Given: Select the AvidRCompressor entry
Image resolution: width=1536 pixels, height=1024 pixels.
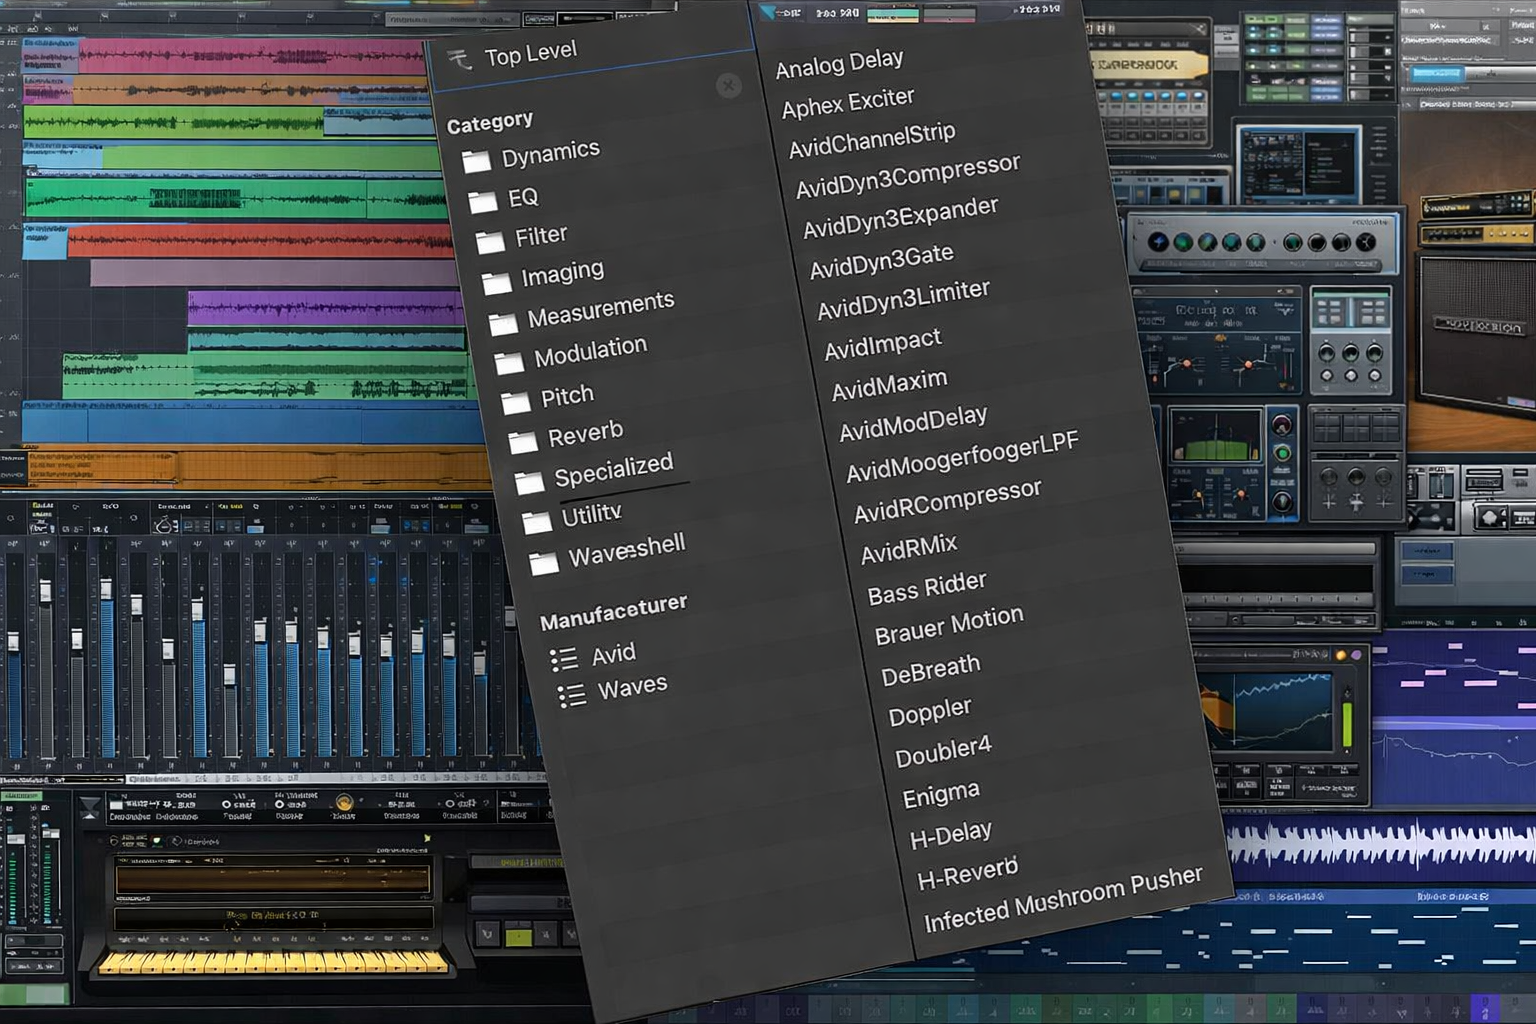Looking at the screenshot, I should (947, 501).
